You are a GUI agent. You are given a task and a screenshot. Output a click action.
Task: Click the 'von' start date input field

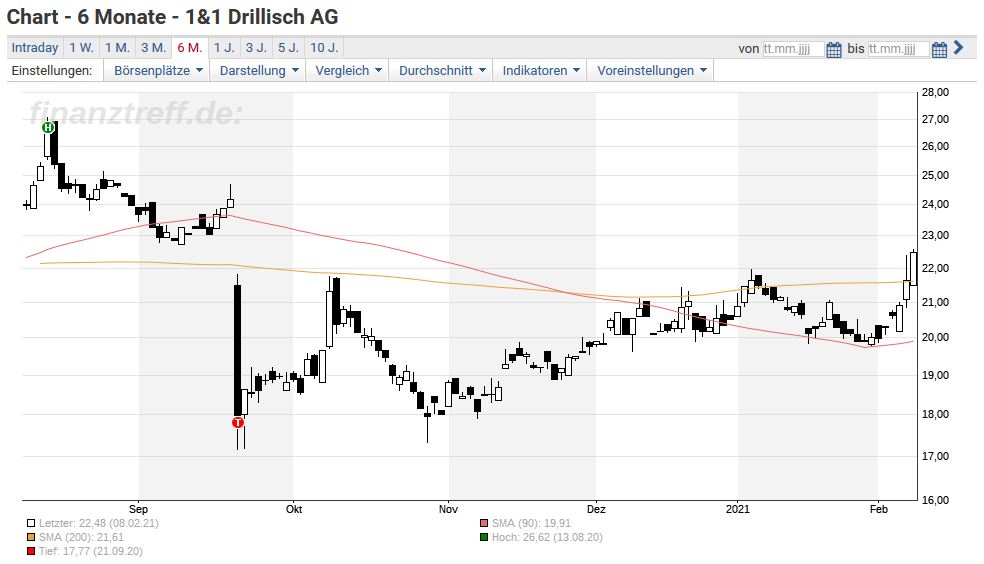coord(793,49)
